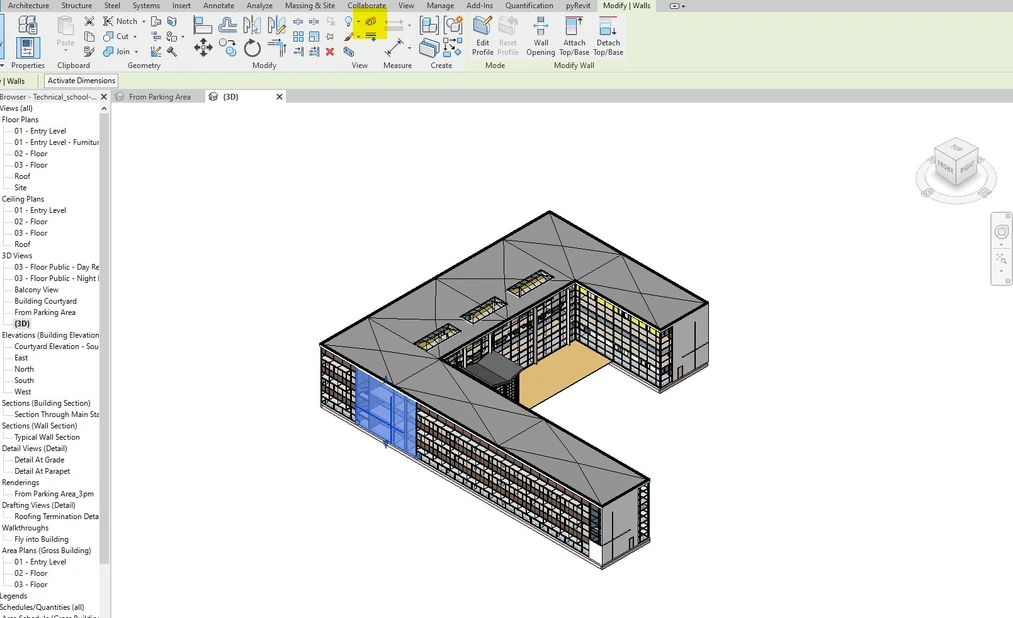1013x618 pixels.
Task: Select the Paint tool in Geometry panel
Action: (349, 35)
